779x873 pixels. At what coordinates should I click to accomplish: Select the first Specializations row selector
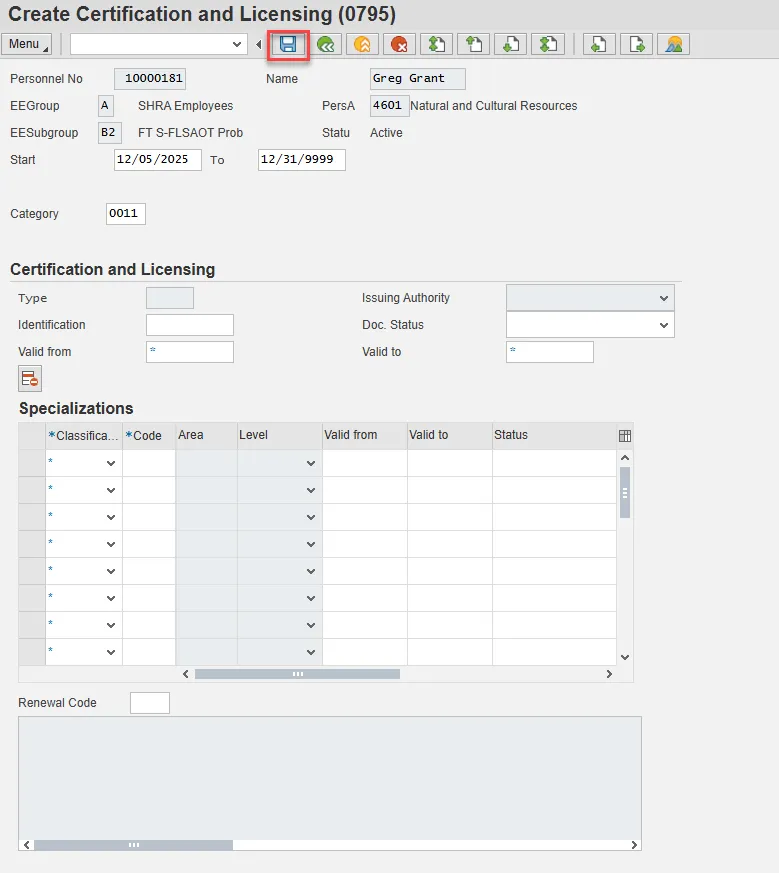(32, 463)
